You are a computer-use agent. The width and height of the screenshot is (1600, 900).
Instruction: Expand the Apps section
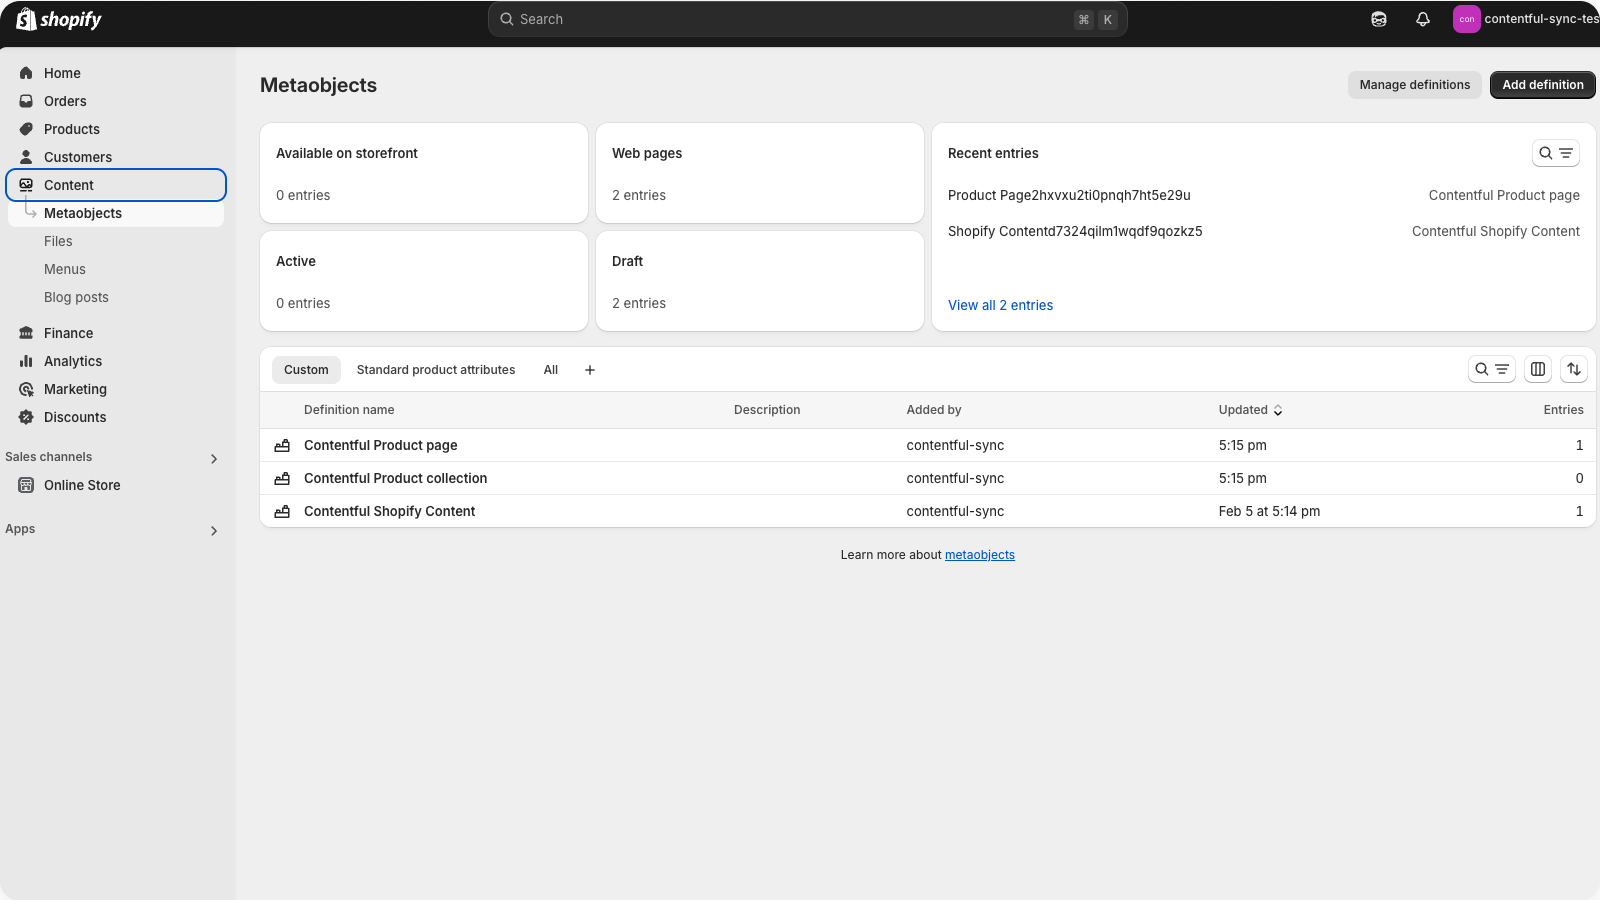click(213, 530)
